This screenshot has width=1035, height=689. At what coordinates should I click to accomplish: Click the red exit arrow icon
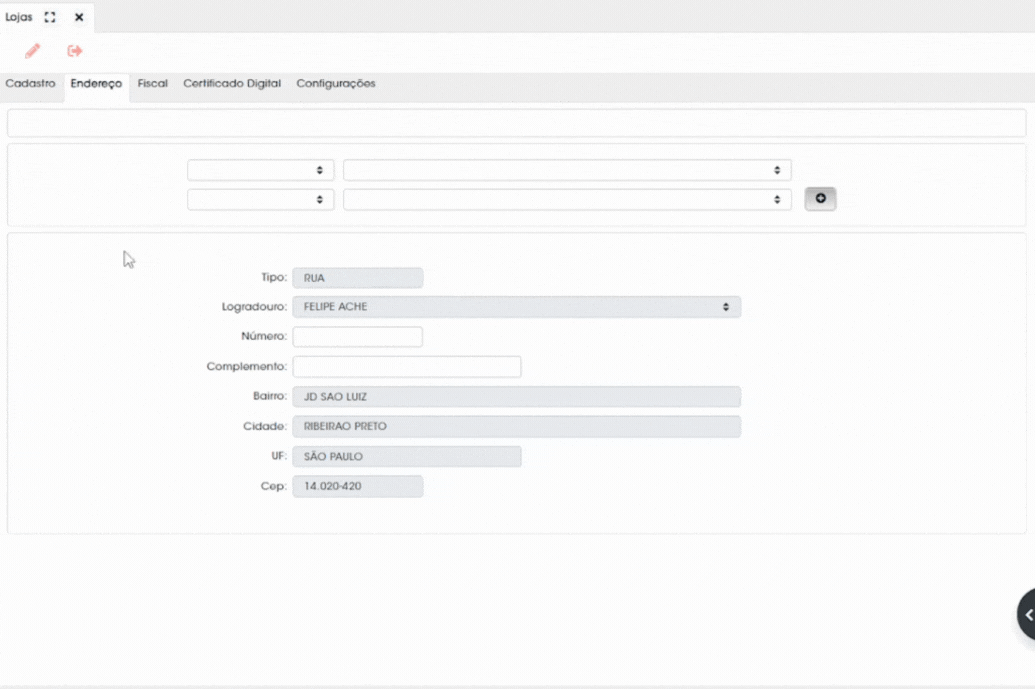(75, 51)
